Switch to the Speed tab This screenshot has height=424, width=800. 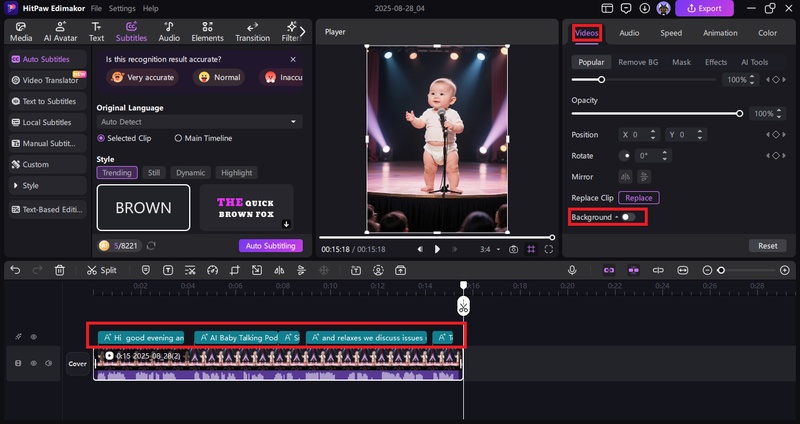tap(671, 33)
